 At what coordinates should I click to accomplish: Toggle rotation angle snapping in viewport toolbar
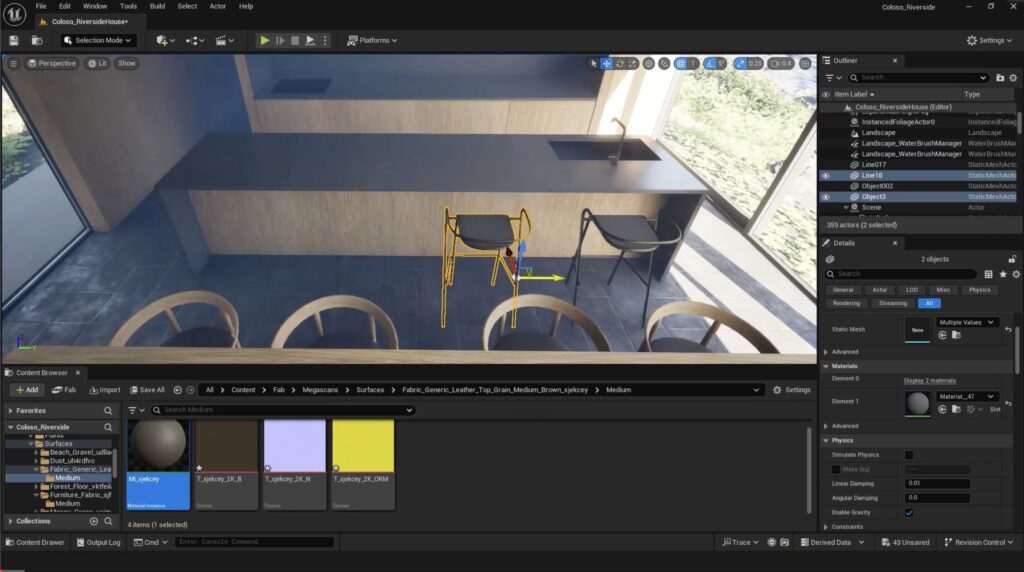(710, 63)
